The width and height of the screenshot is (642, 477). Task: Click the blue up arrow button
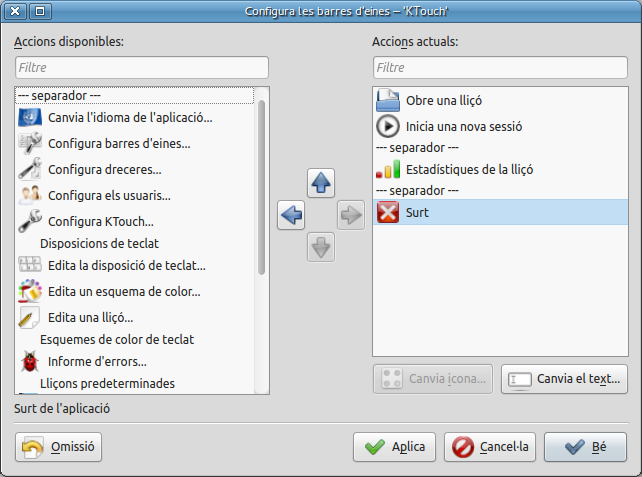pyautogui.click(x=321, y=183)
